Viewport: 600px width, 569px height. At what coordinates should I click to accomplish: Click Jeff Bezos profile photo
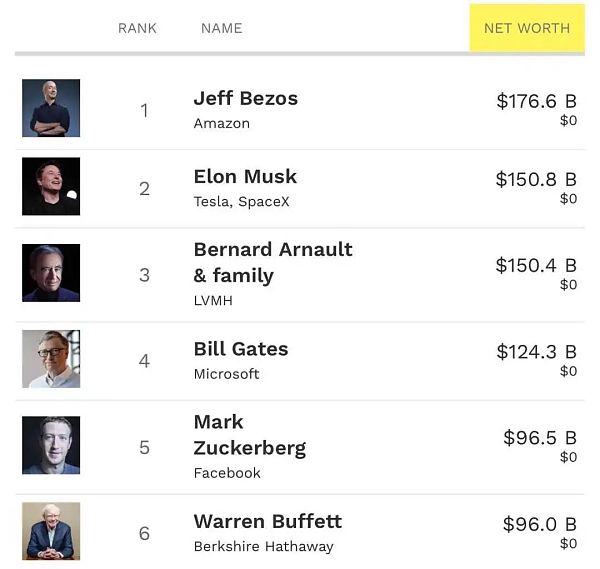[x=51, y=108]
